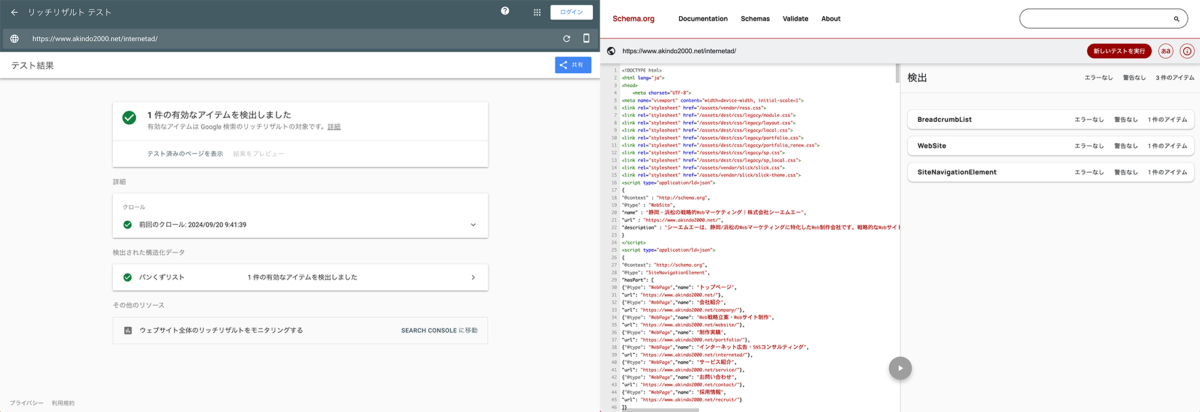Screen dimensions: 1200x412
Task: Open the Google apps grid icon
Action: (x=537, y=12)
